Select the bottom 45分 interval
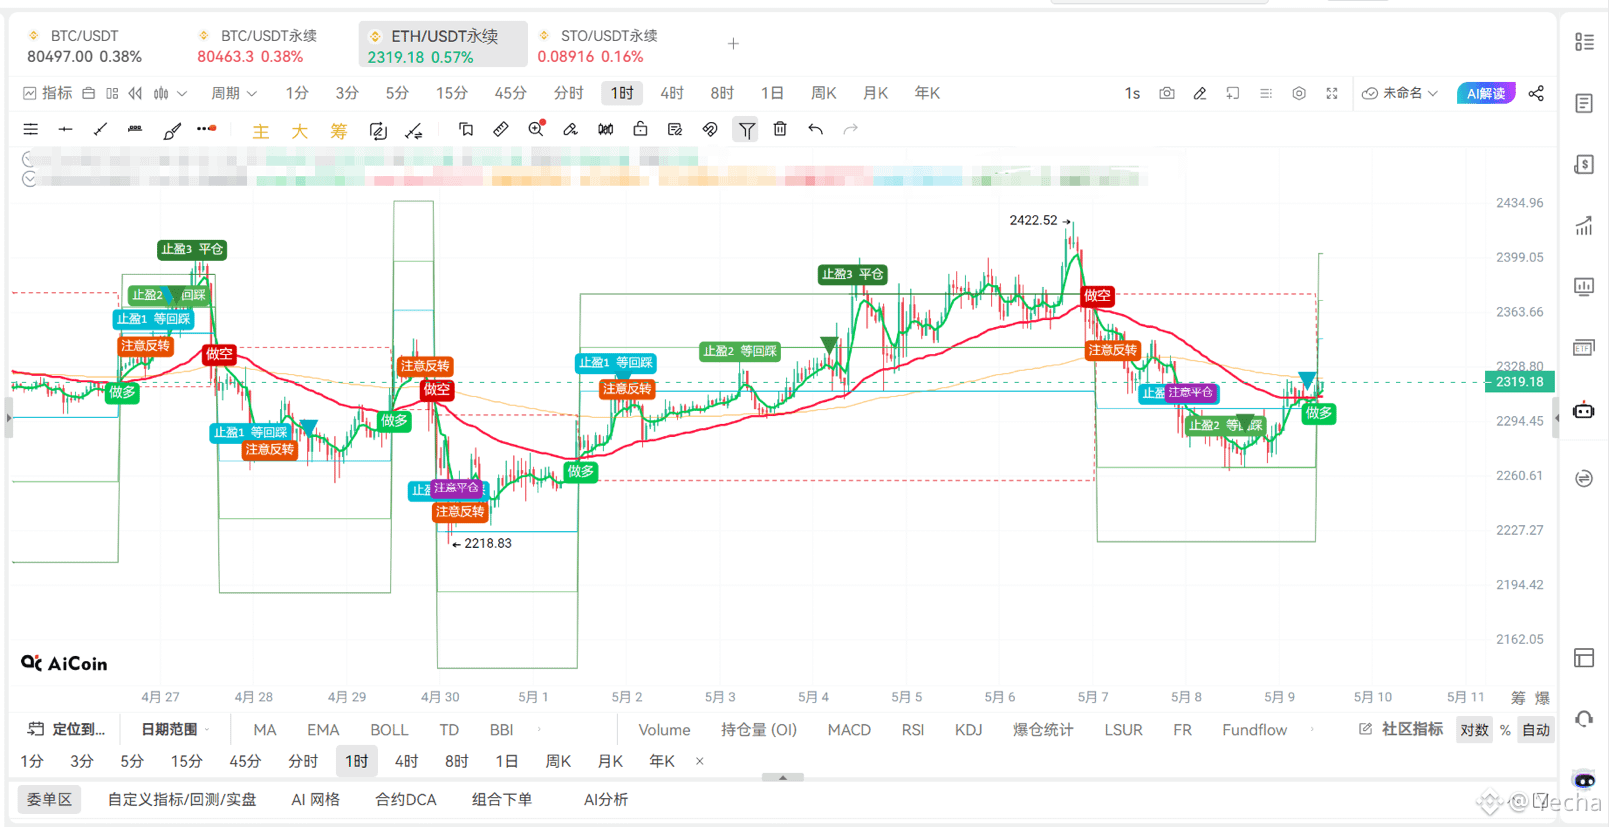The width and height of the screenshot is (1609, 827). point(245,761)
